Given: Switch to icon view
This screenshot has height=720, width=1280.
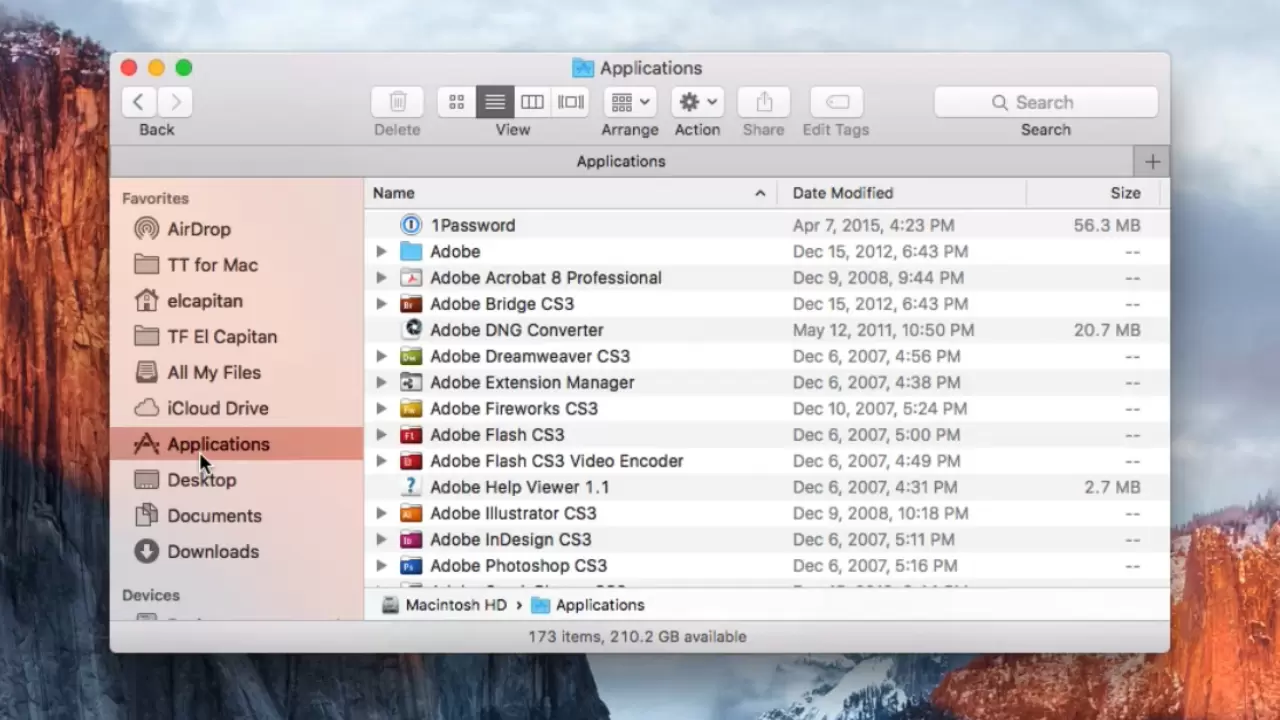Looking at the screenshot, I should click(457, 102).
